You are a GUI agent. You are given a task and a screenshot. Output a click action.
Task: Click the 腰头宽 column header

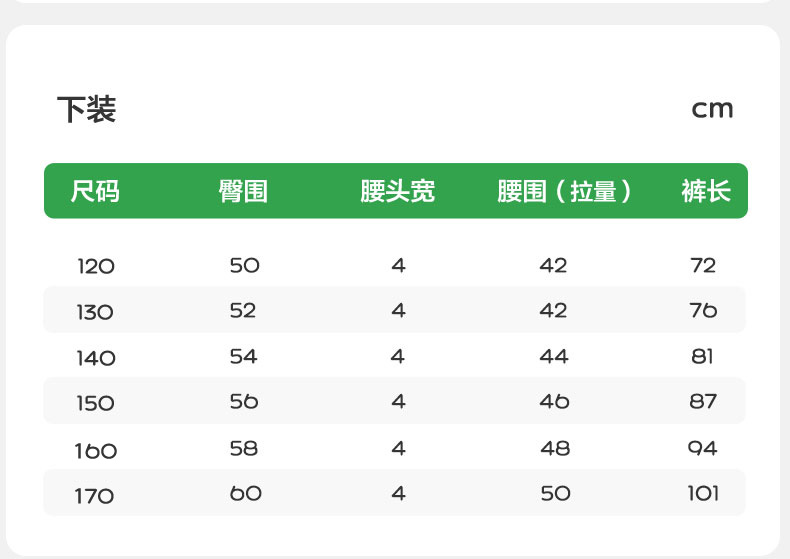(x=398, y=191)
